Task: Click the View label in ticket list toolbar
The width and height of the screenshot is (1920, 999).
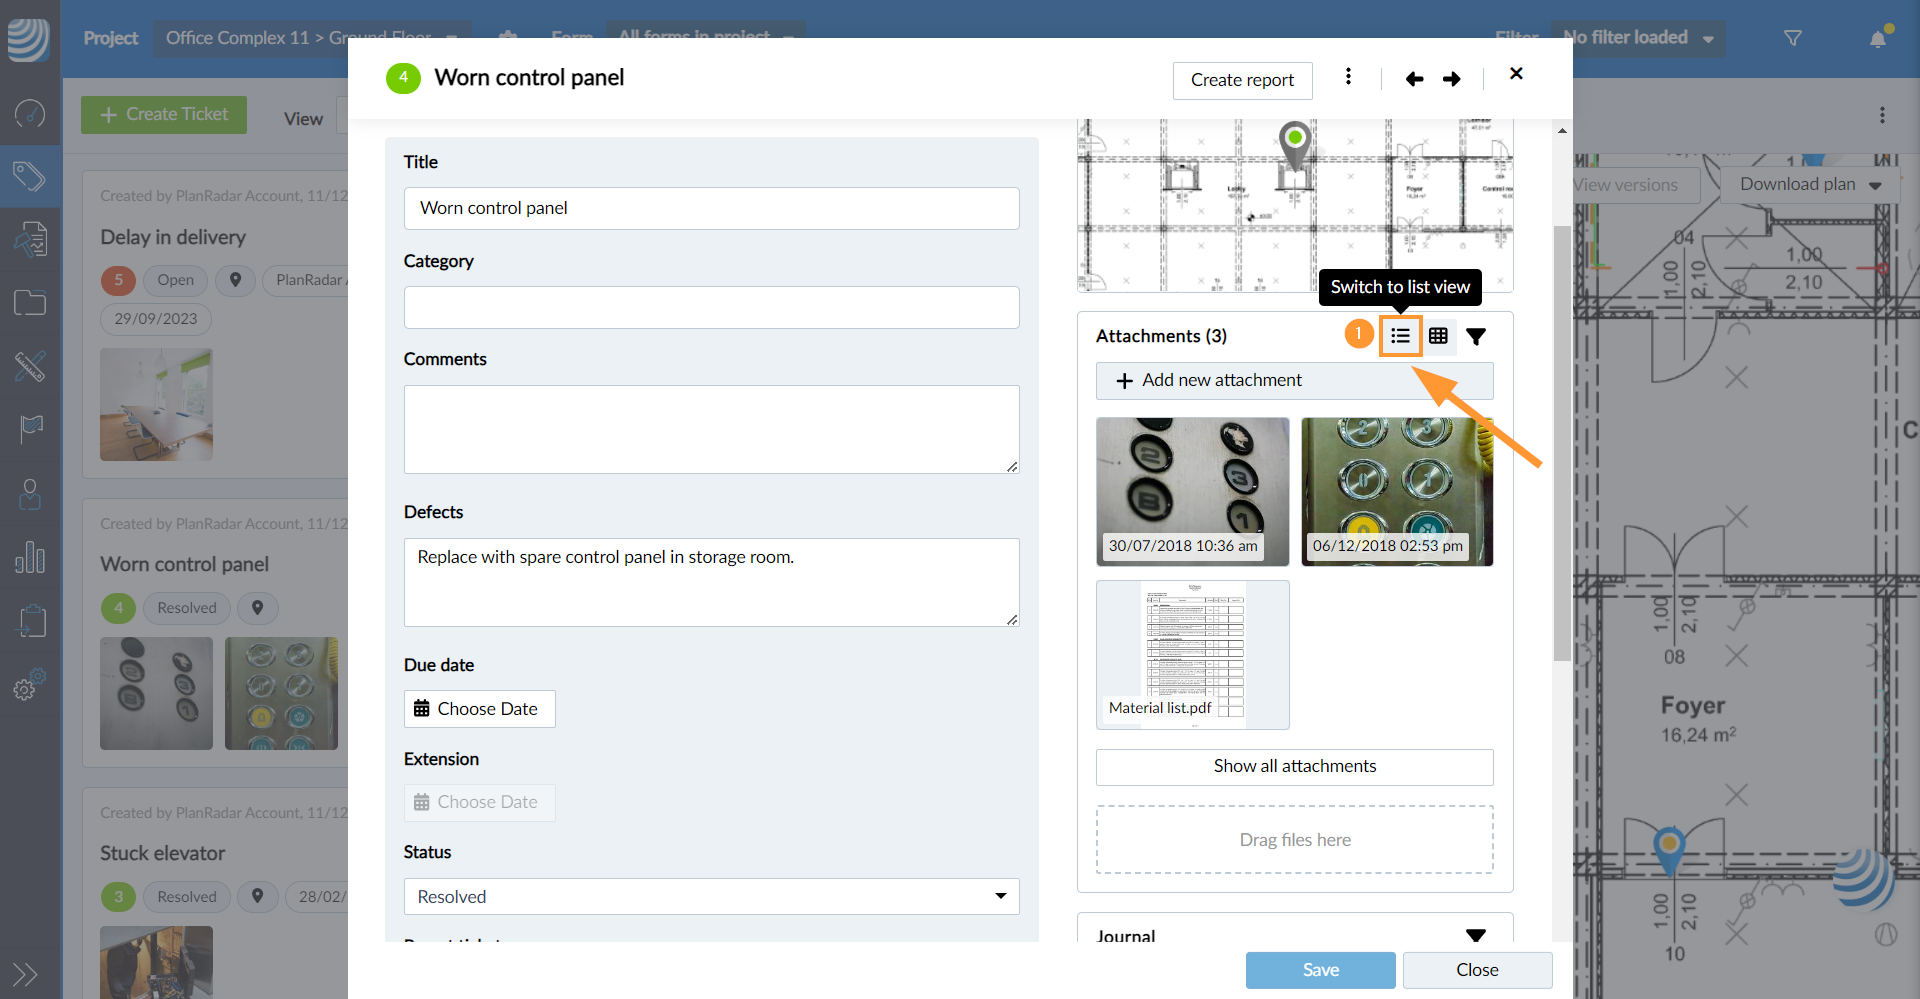Action: [x=303, y=119]
